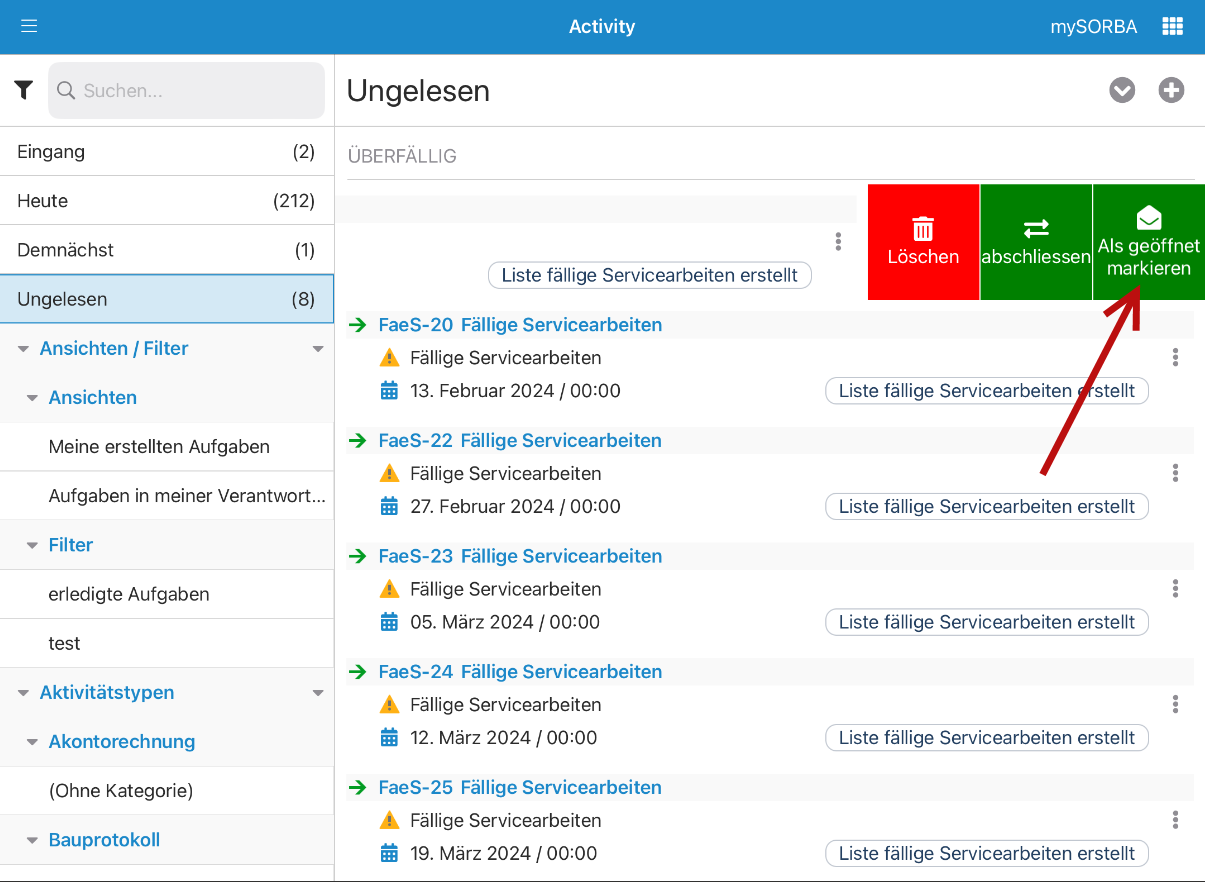Click the warning icon under FaeS-20
The height and width of the screenshot is (882, 1205).
(389, 358)
